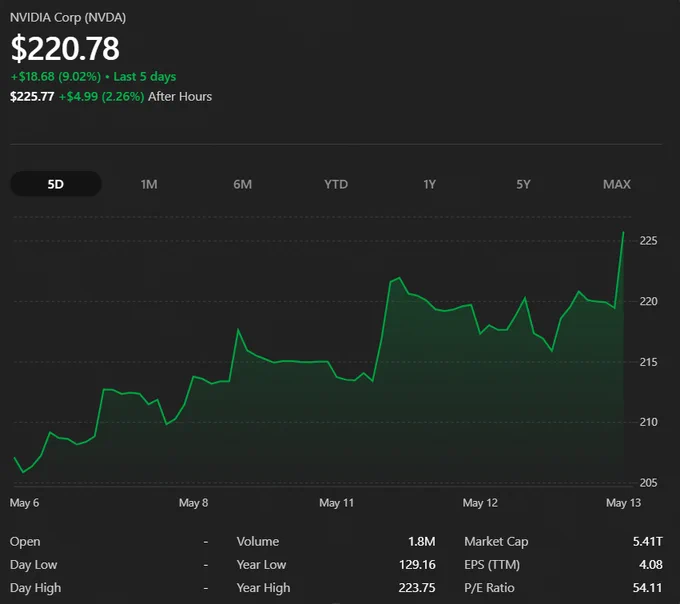Show the MAX chart range
This screenshot has width=680, height=604.
tap(617, 184)
